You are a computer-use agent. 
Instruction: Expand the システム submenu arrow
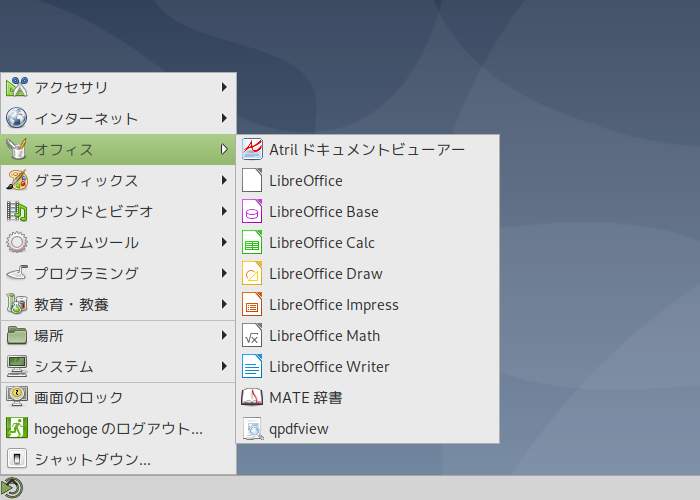[224, 366]
